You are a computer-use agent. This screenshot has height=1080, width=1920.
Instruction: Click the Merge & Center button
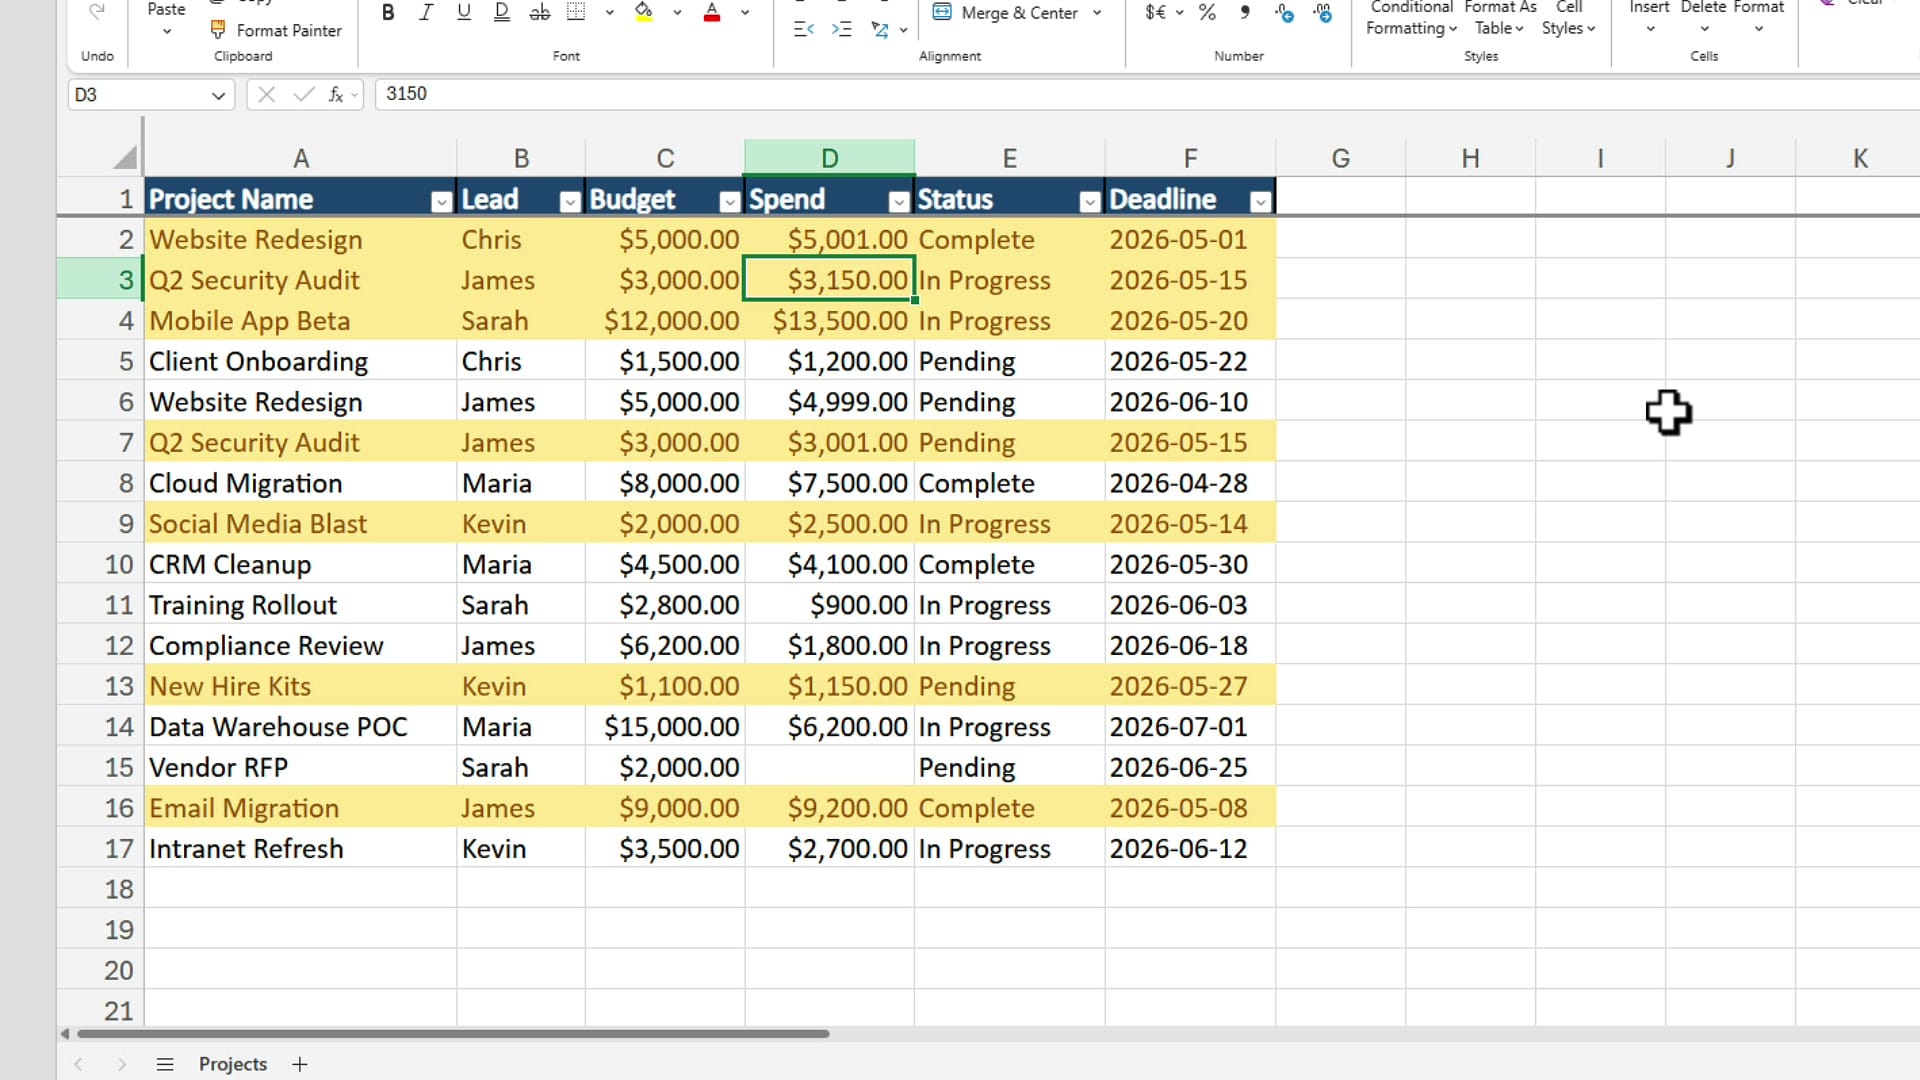tap(1006, 13)
